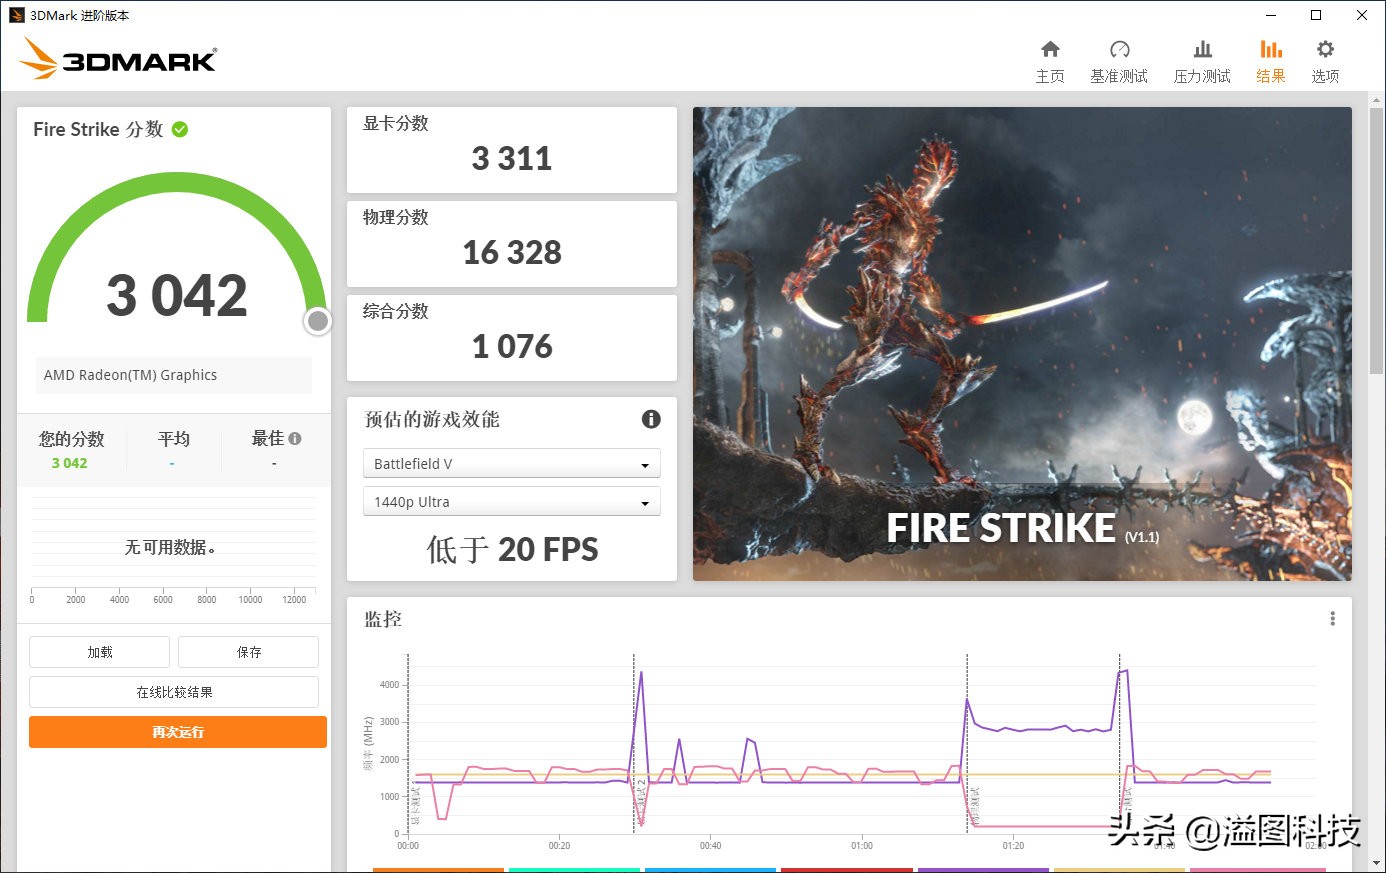Click the 3DMark app icon in title bar

tap(16, 15)
